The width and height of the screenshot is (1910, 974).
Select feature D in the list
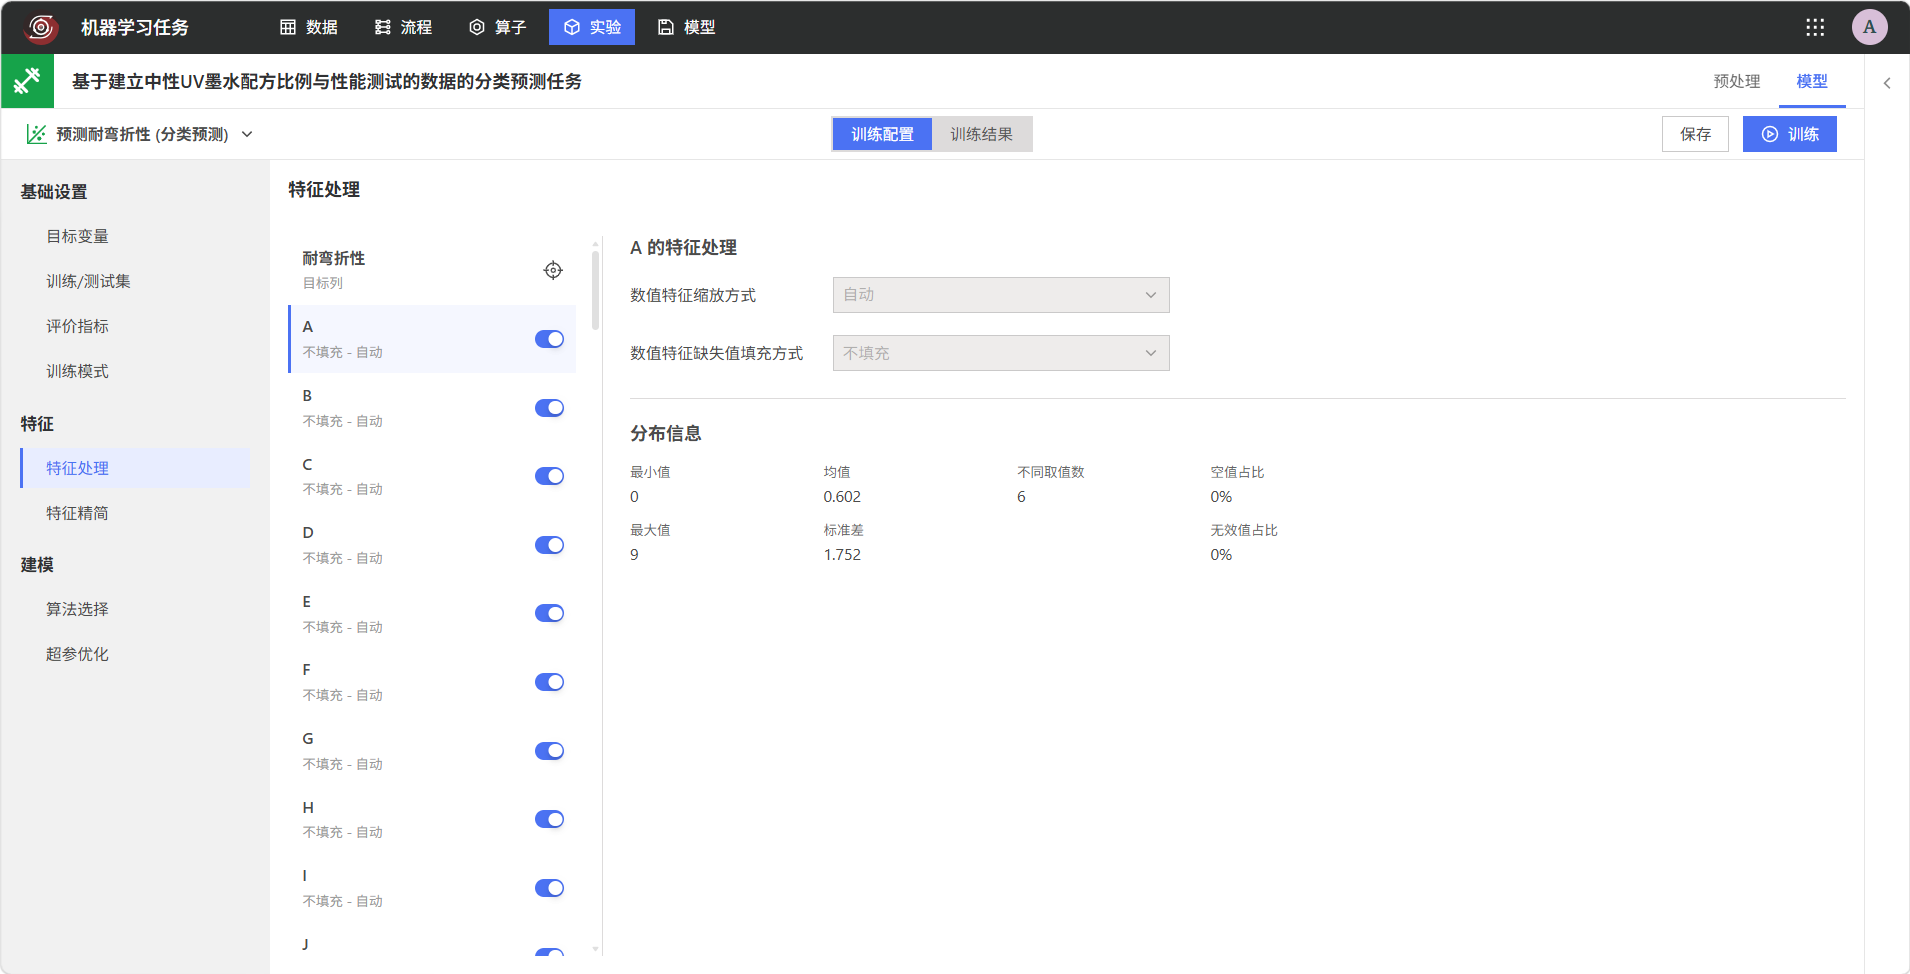[x=432, y=545]
